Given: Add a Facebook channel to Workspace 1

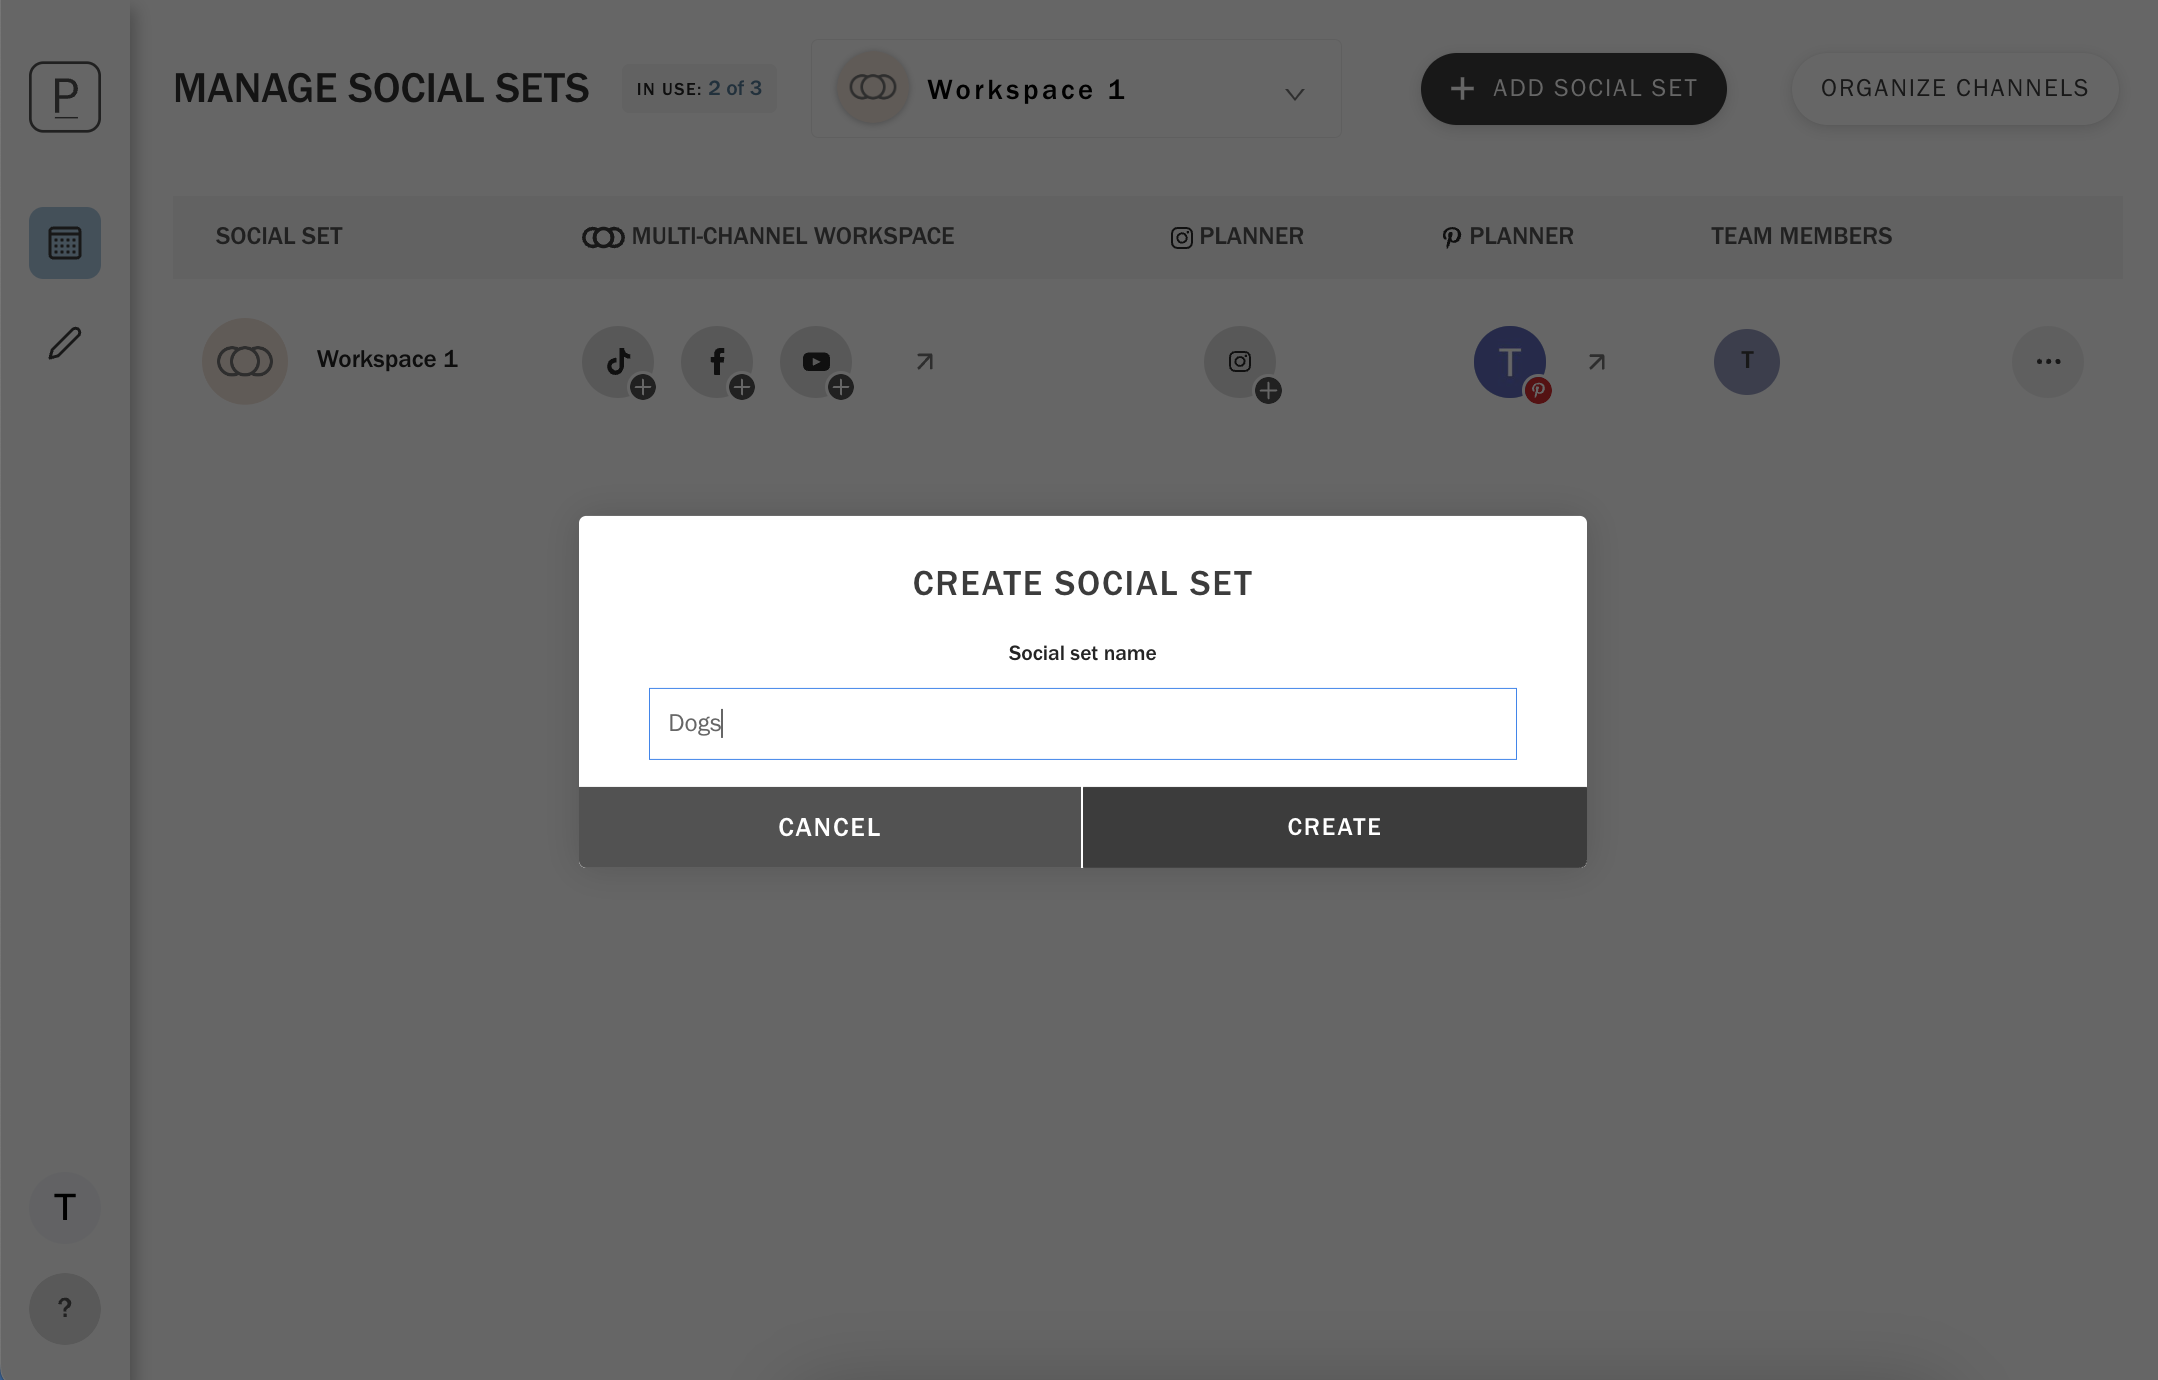Looking at the screenshot, I should (x=718, y=362).
